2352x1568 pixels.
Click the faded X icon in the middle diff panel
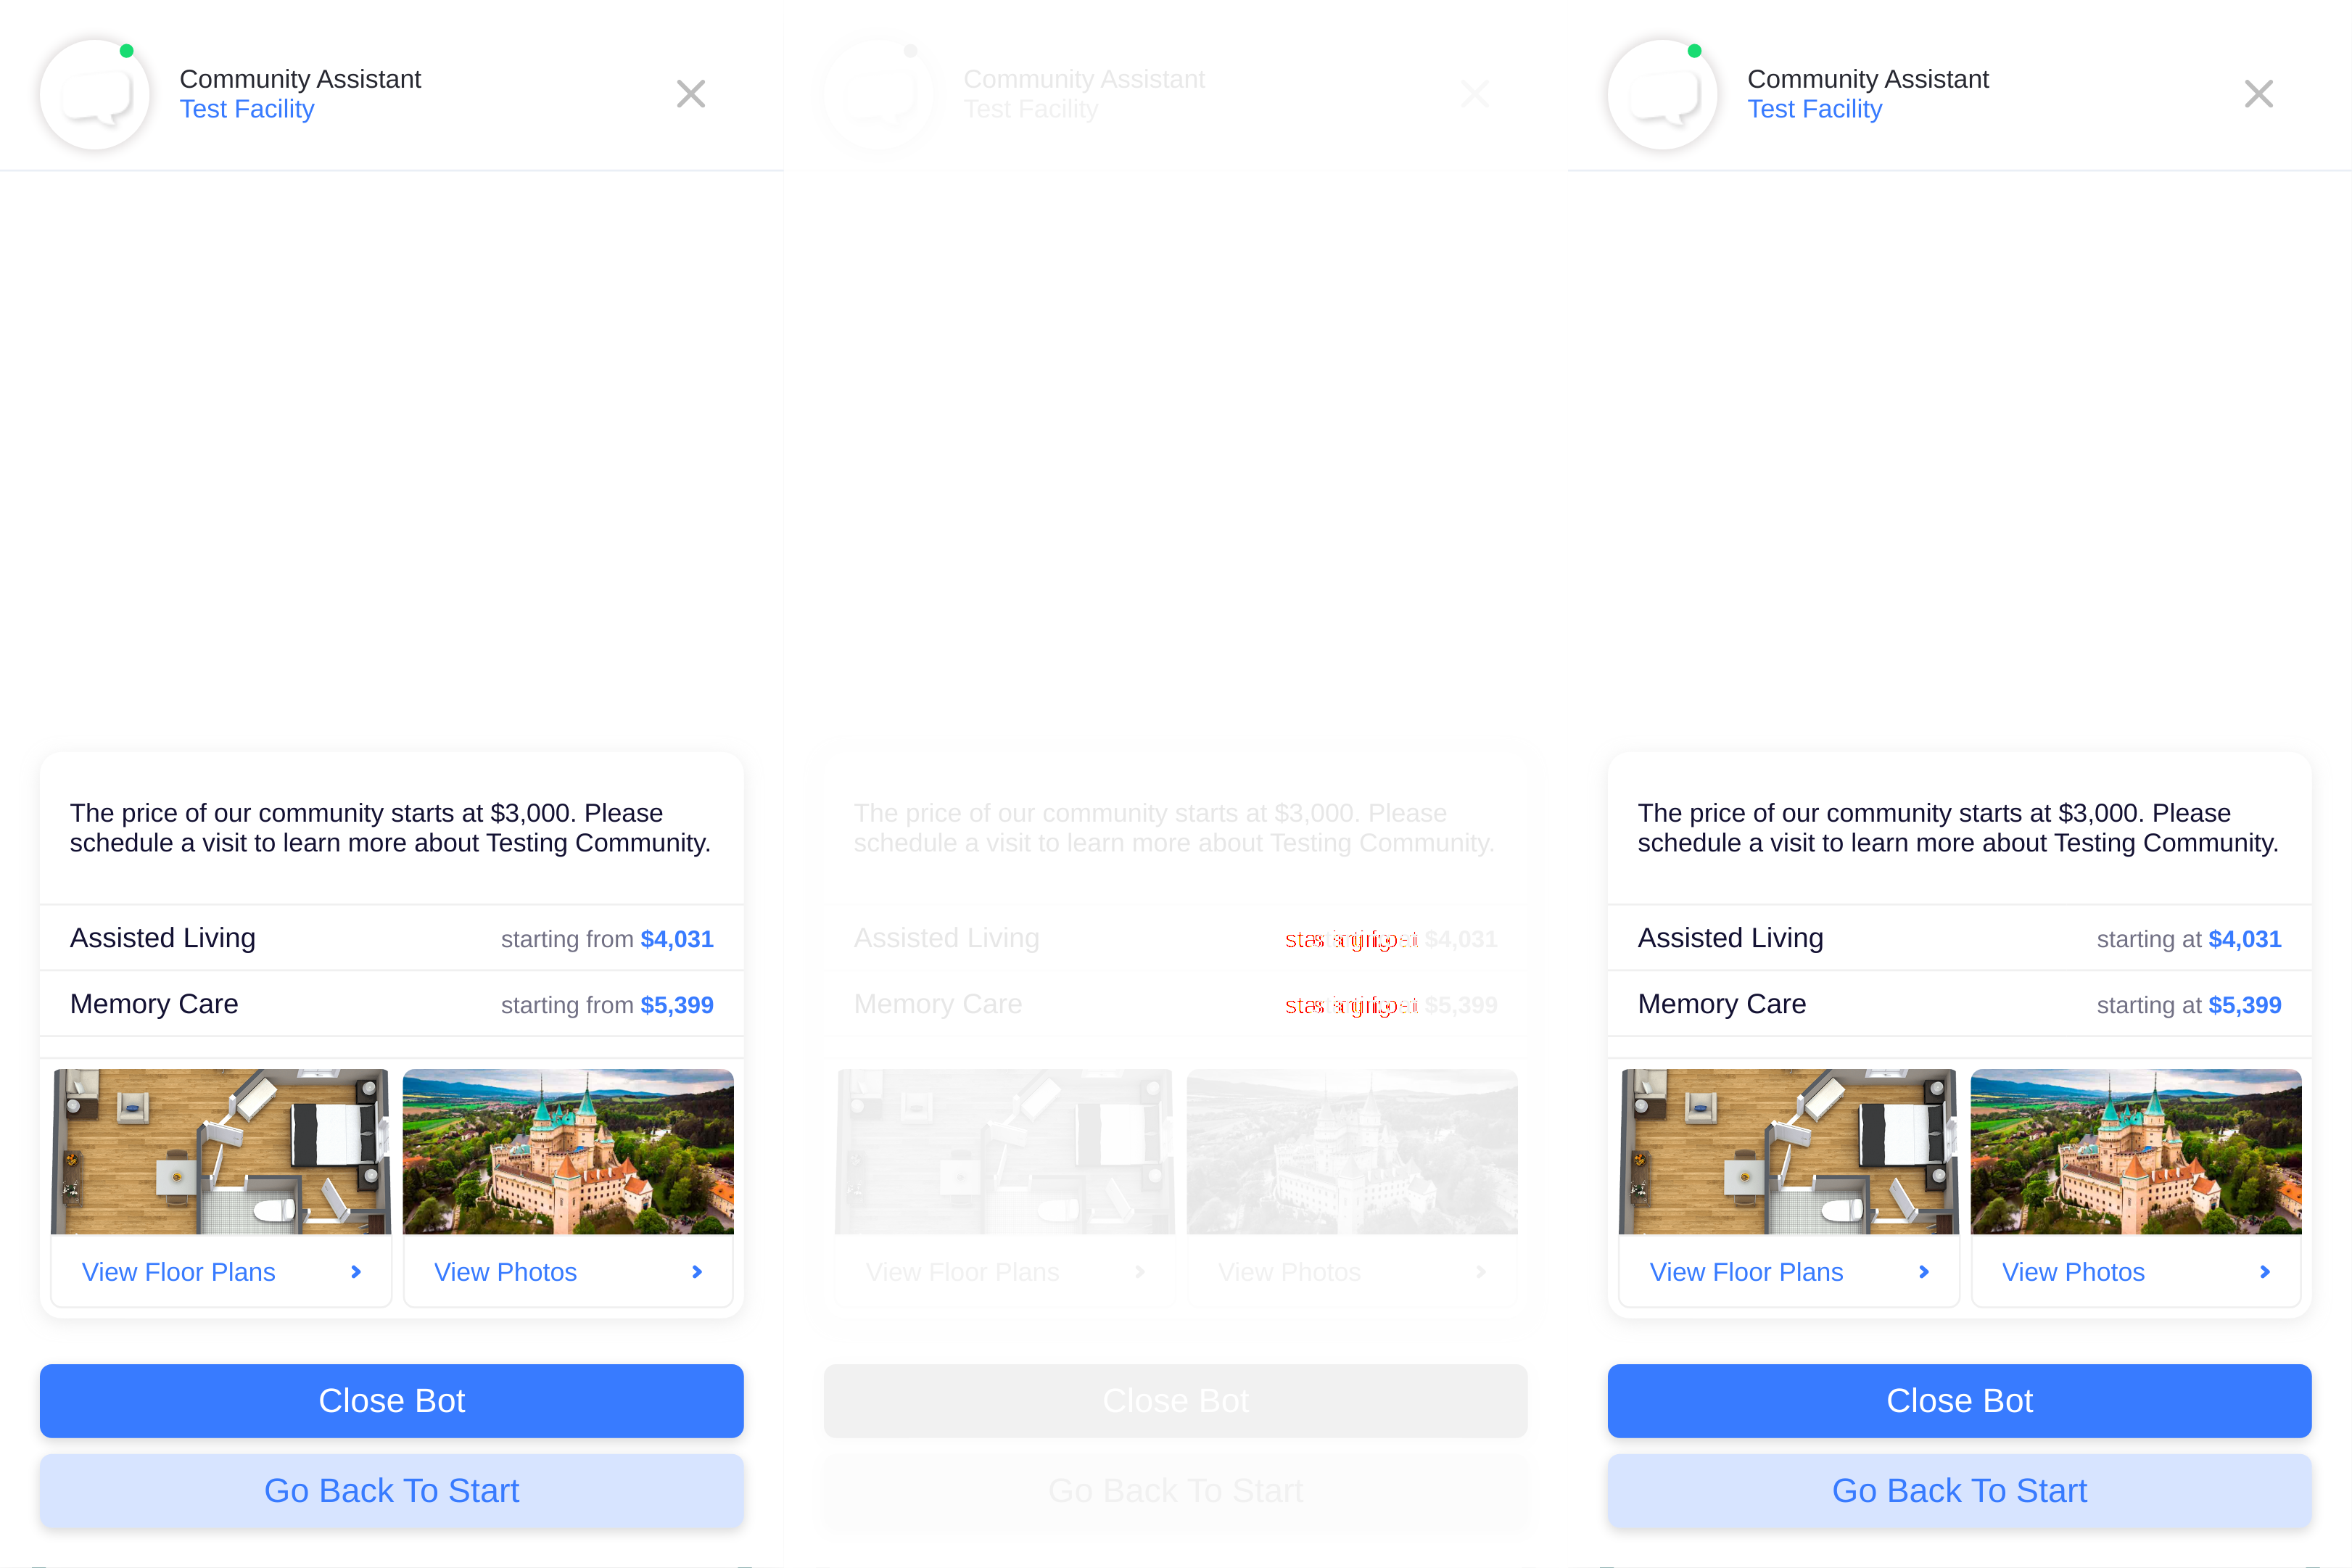[x=1475, y=94]
